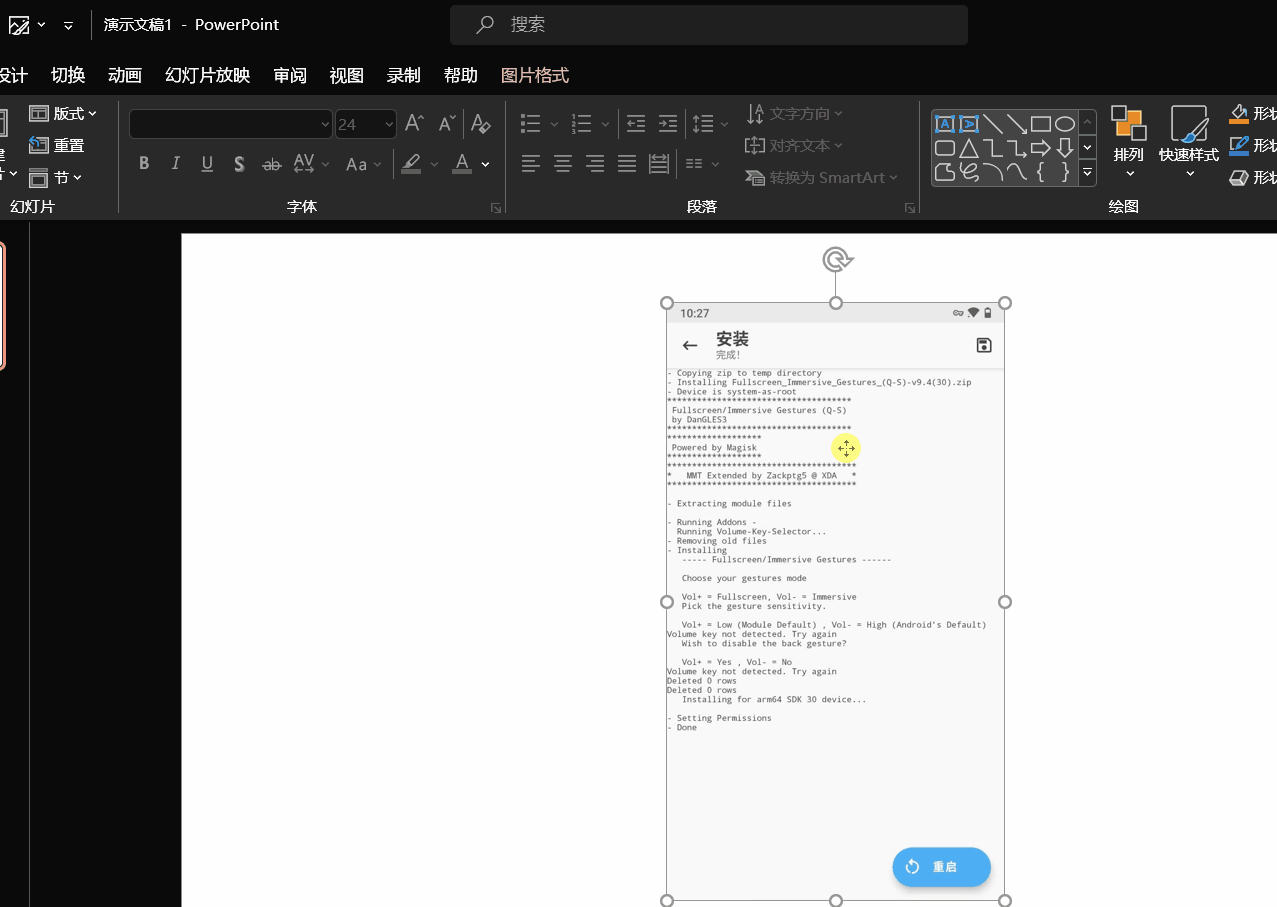Image resolution: width=1277 pixels, height=907 pixels.
Task: Click the Increase Font Size icon
Action: click(x=415, y=124)
